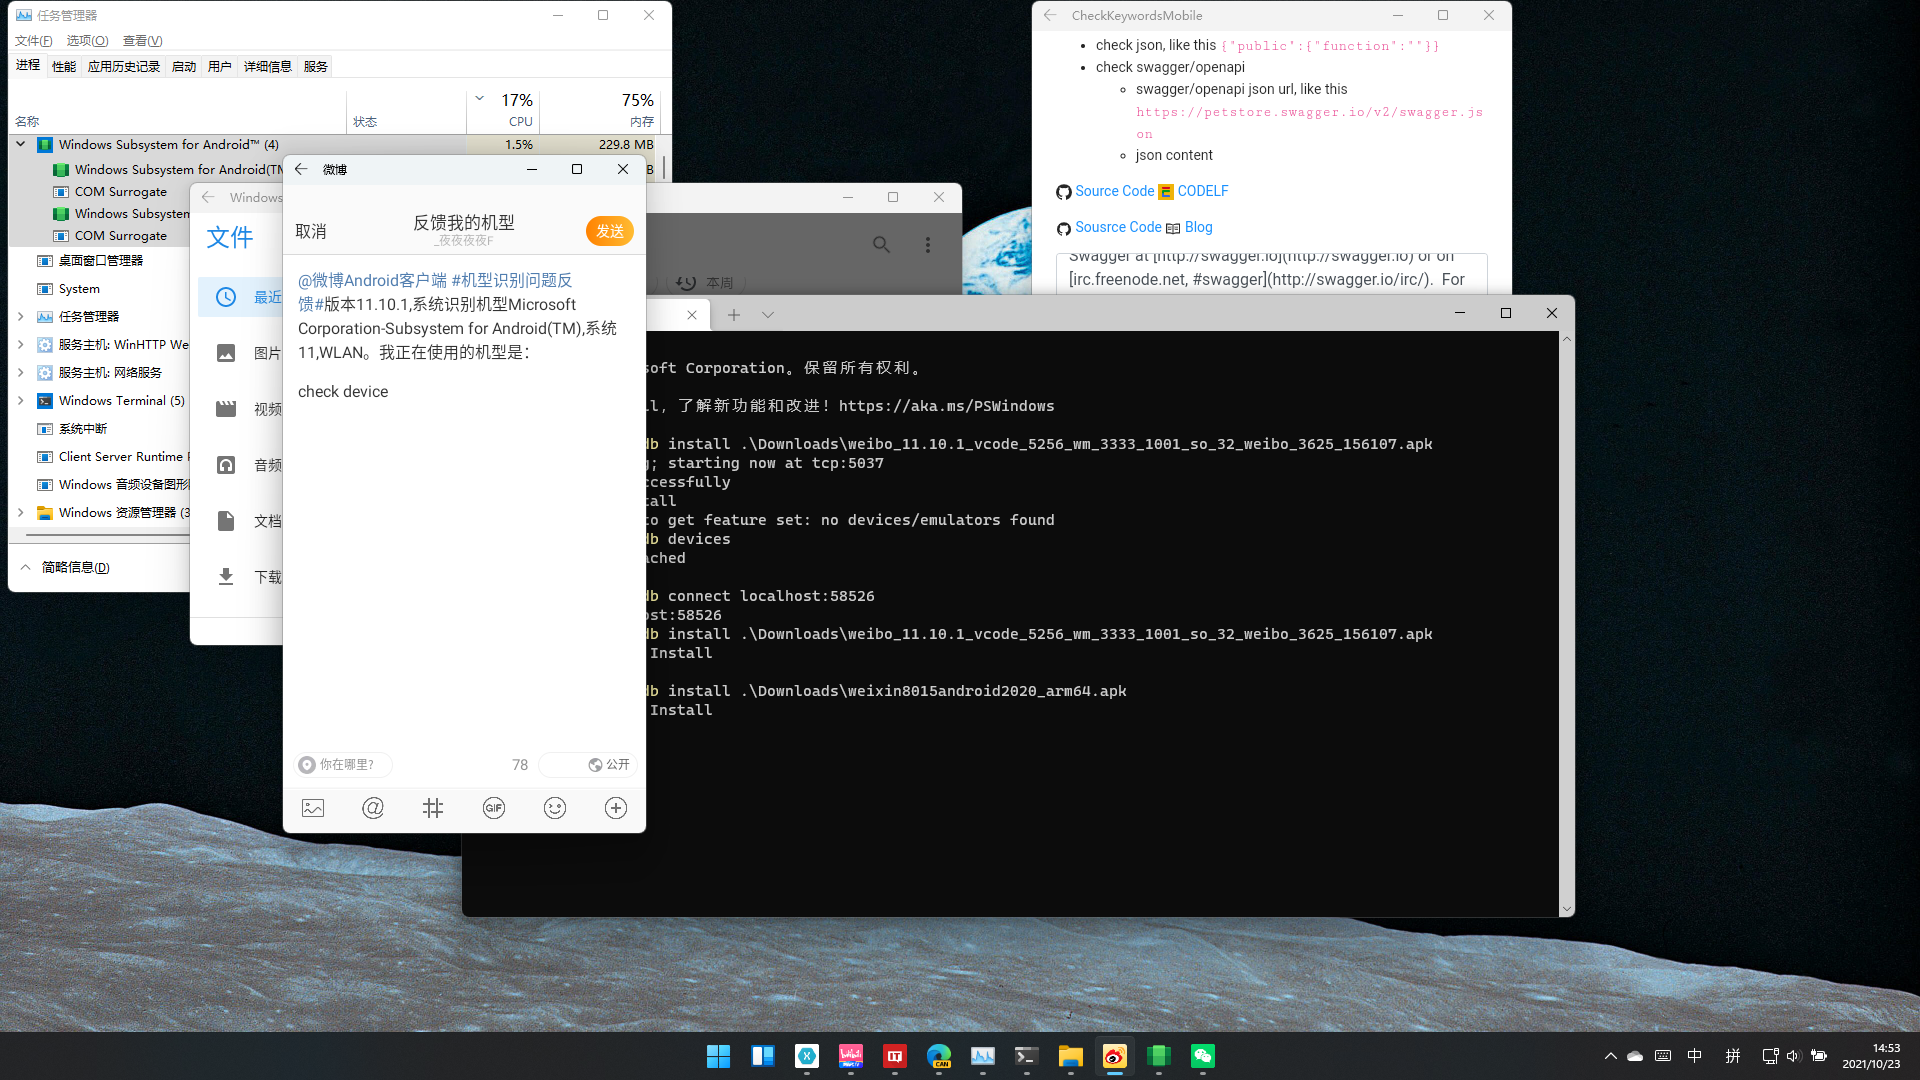Open clock and date 14:53
The height and width of the screenshot is (1080, 1920).
point(1871,1056)
